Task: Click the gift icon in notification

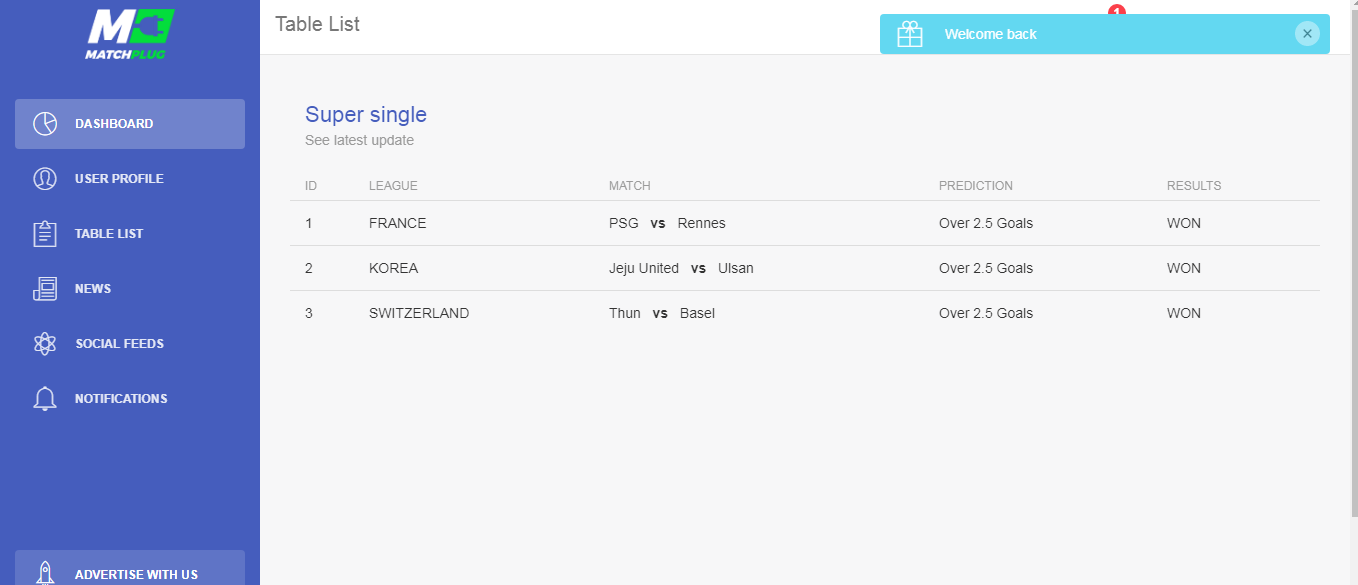Action: tap(910, 34)
